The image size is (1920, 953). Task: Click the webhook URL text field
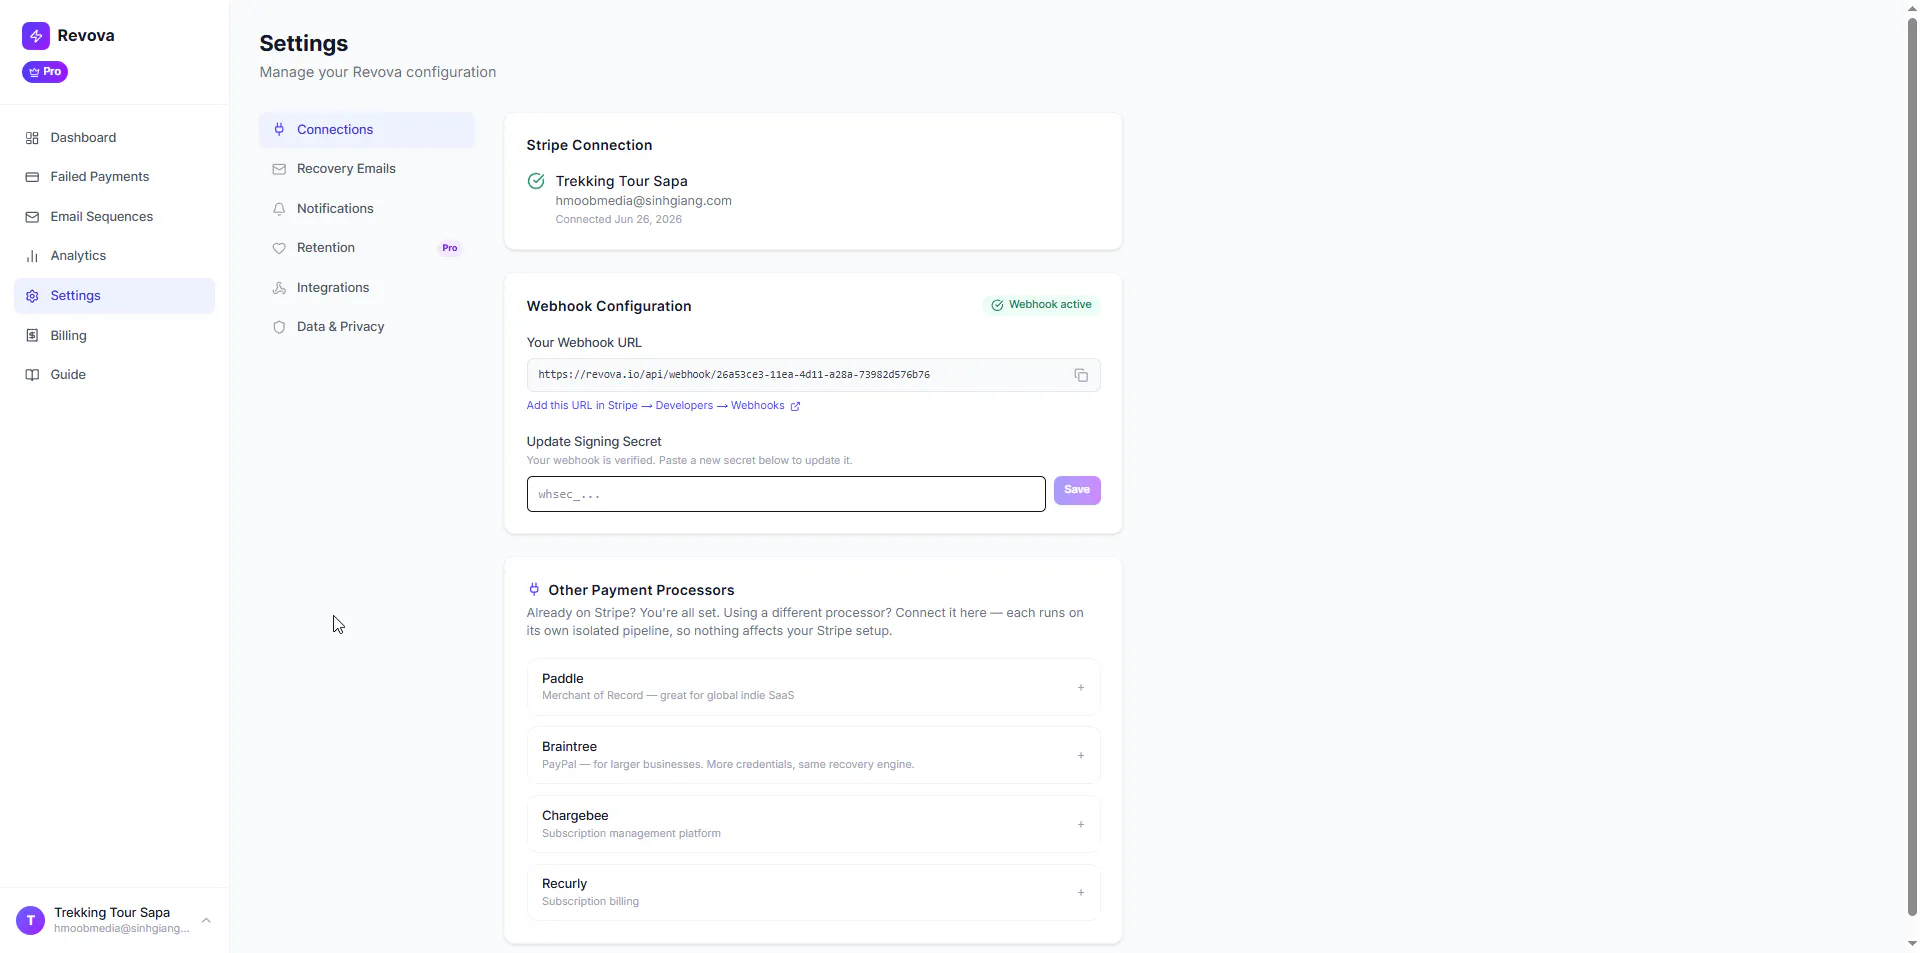point(814,375)
